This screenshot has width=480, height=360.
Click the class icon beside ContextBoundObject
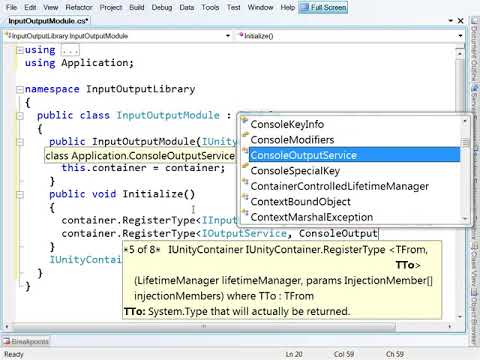[x=245, y=197]
